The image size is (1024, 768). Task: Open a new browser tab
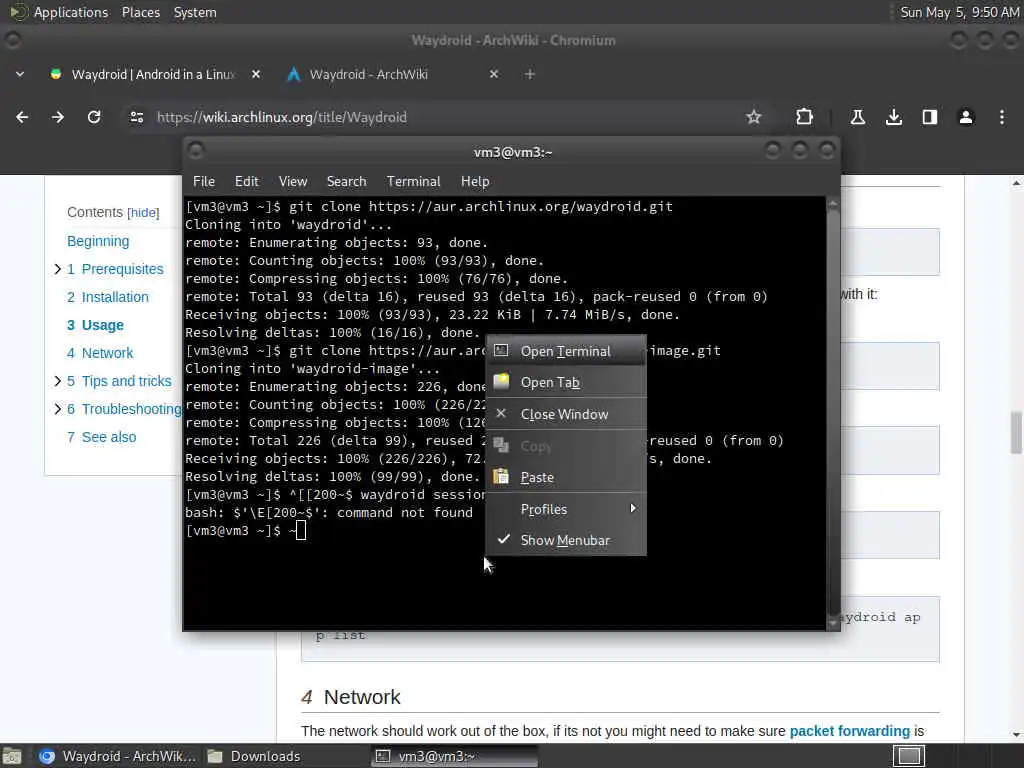click(x=530, y=74)
